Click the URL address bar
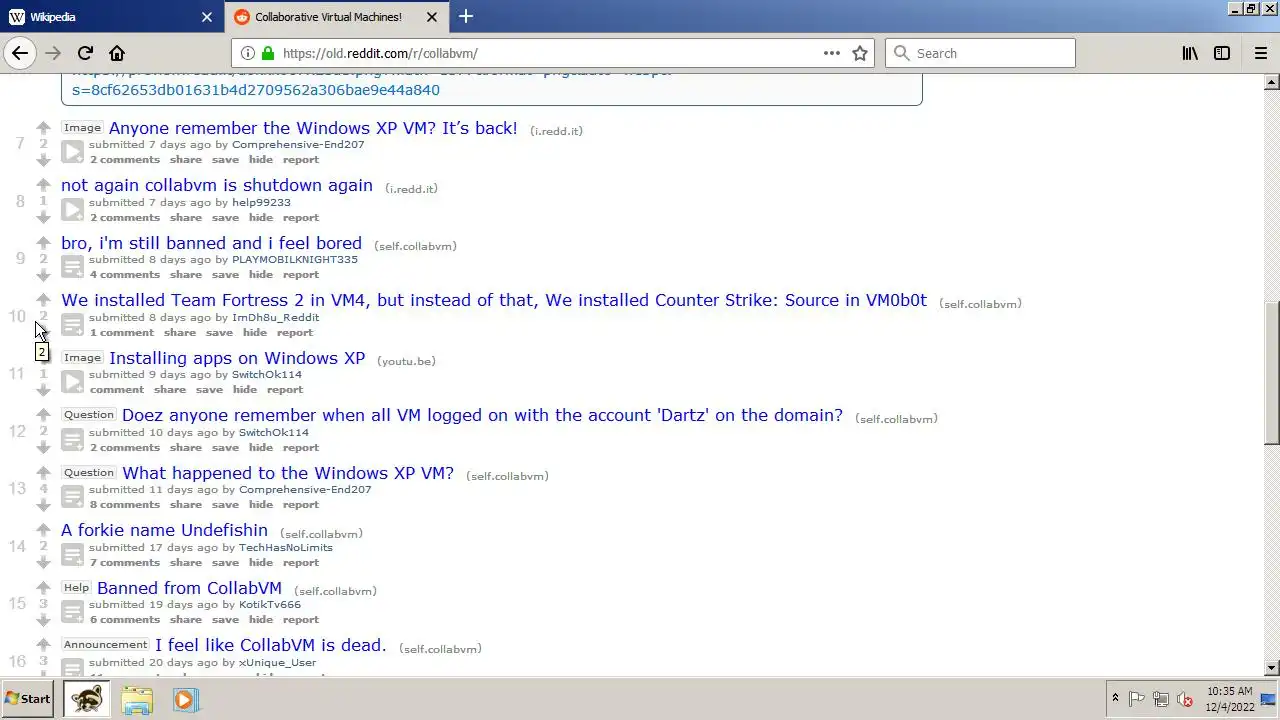This screenshot has height=720, width=1280. 553,53
